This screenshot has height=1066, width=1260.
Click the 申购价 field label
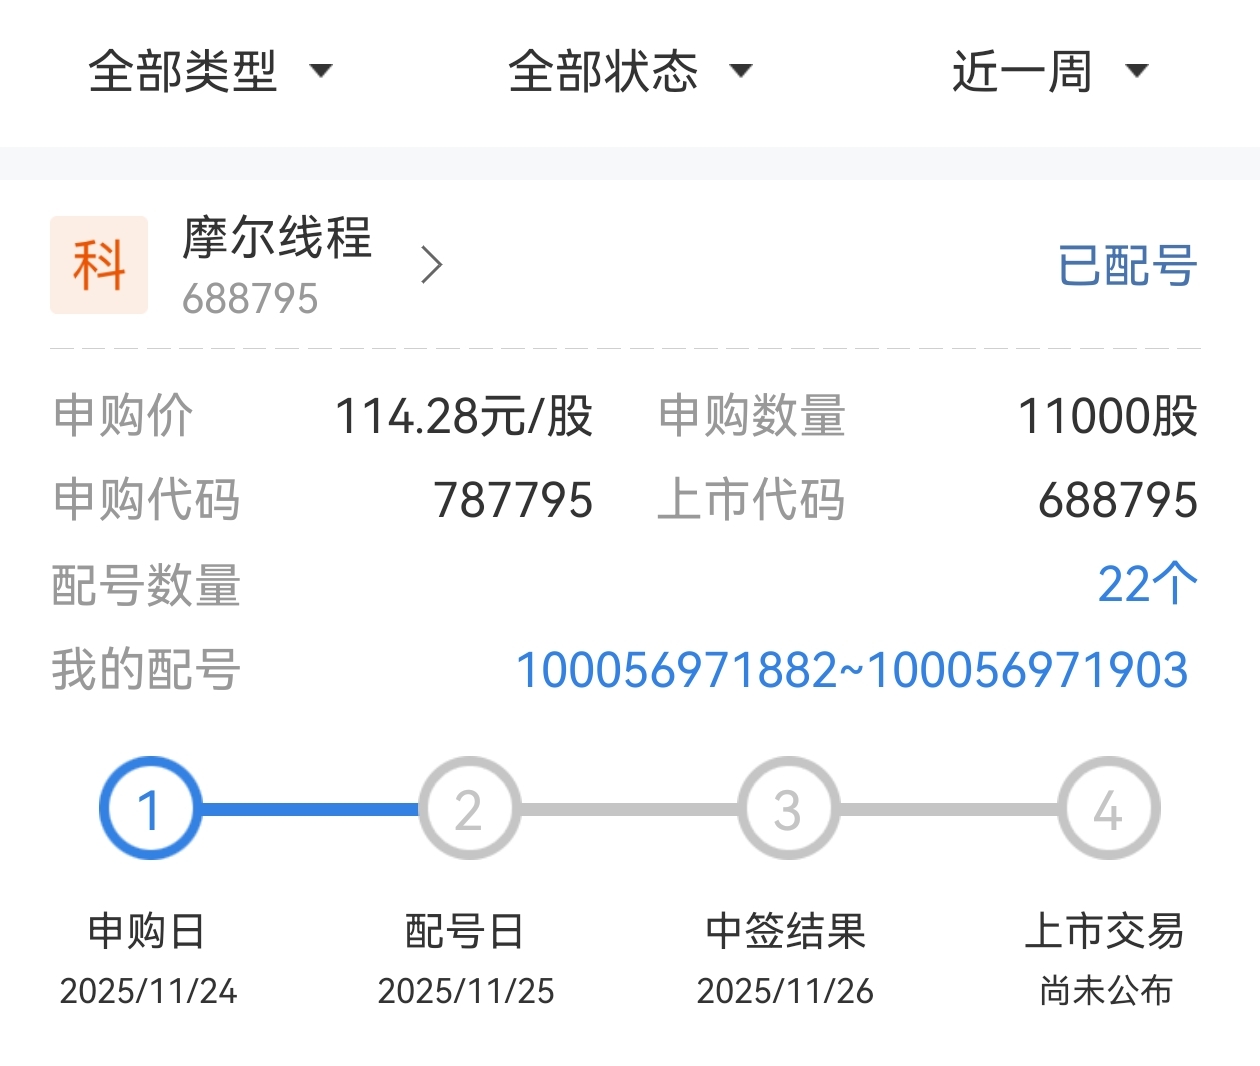[x=123, y=416]
